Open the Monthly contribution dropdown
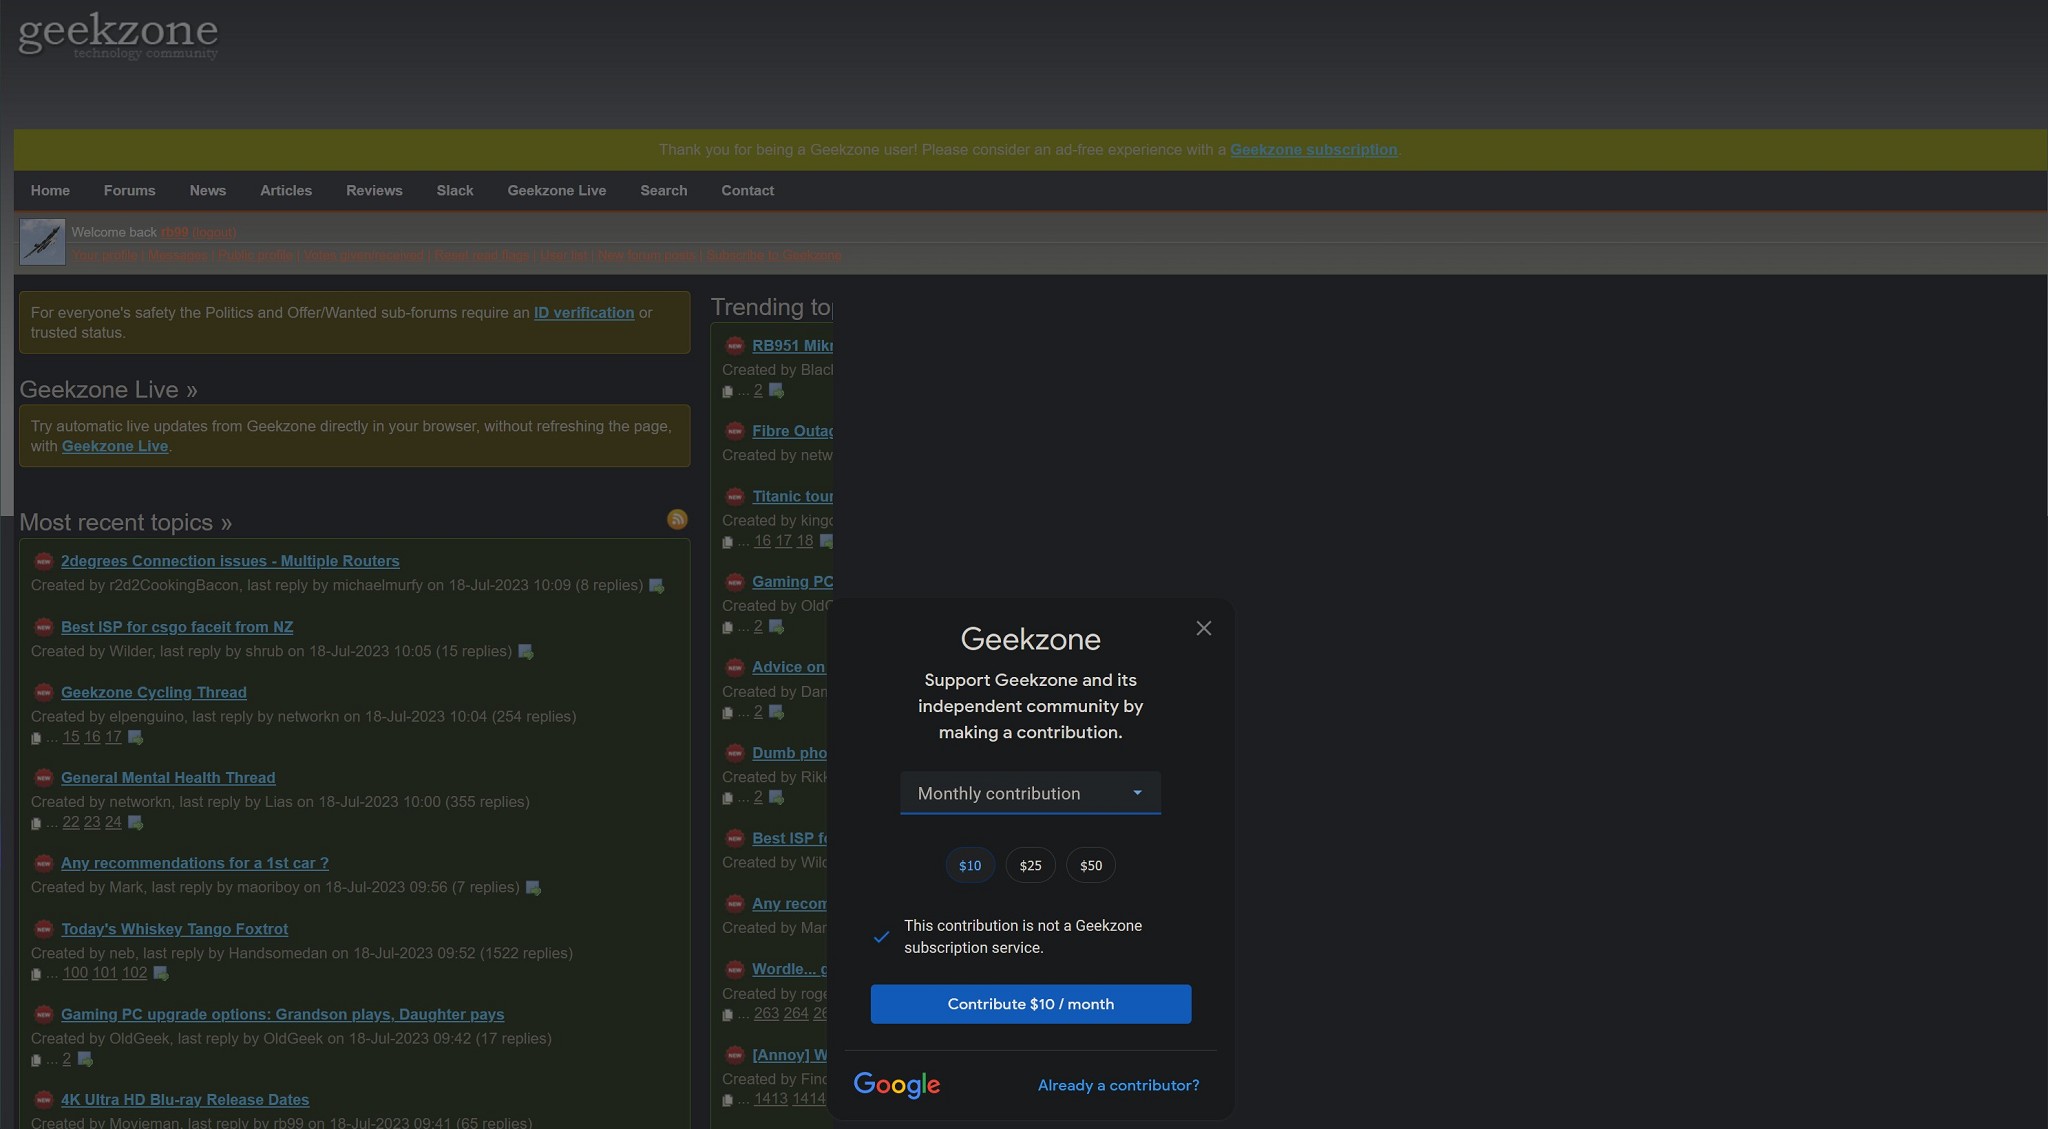The image size is (2048, 1129). tap(1030, 793)
